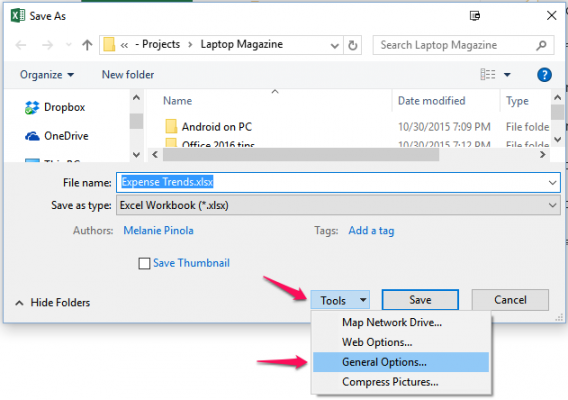Click the window snapshot icon in title bar

pos(475,16)
